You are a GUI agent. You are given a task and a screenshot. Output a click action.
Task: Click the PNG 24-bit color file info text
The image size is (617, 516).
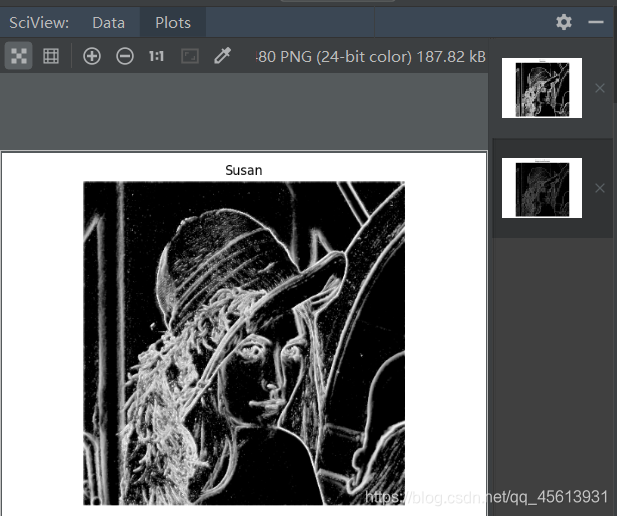[371, 57]
